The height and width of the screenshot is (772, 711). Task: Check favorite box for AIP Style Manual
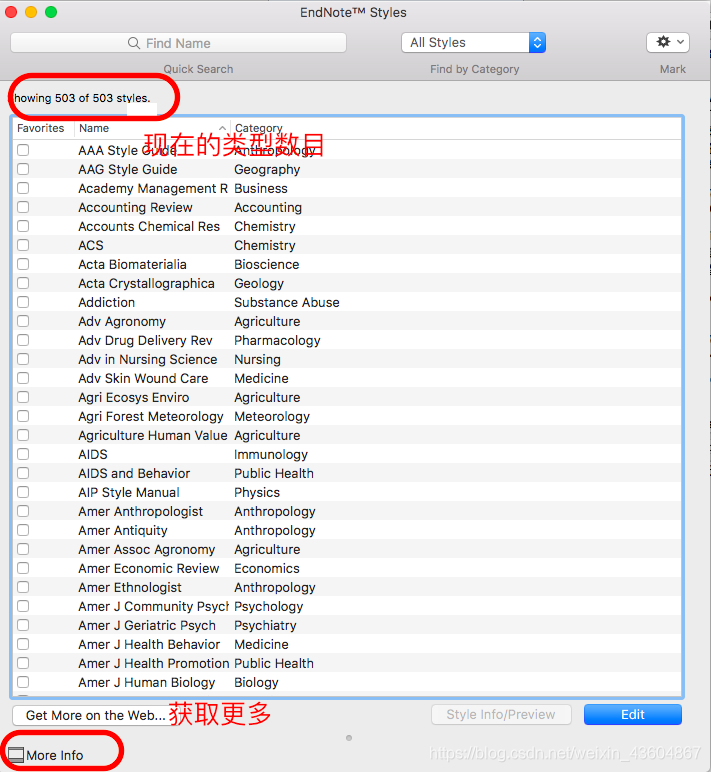23,492
